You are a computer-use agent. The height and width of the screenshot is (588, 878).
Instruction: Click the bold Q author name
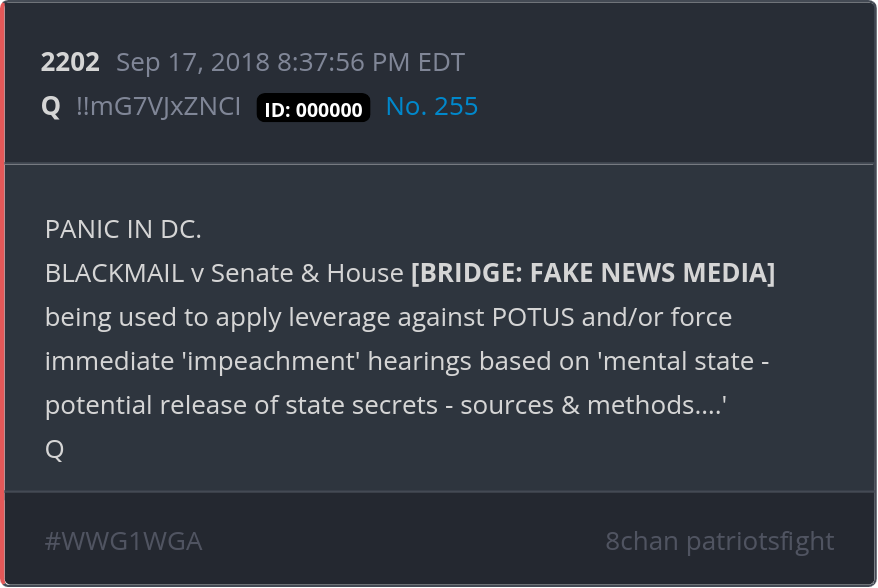click(x=51, y=106)
